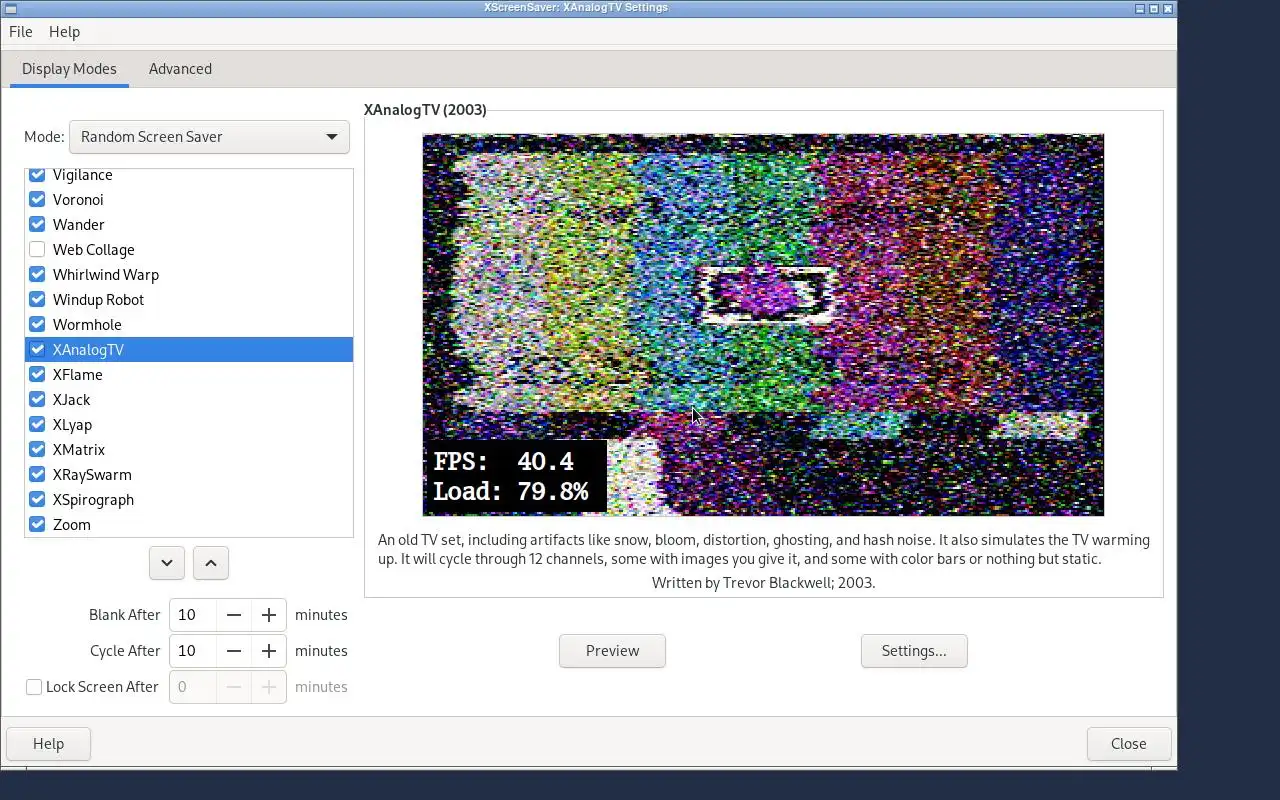Select XRaySwarm in the screensaver list
Viewport: 1280px width, 800px height.
189,475
